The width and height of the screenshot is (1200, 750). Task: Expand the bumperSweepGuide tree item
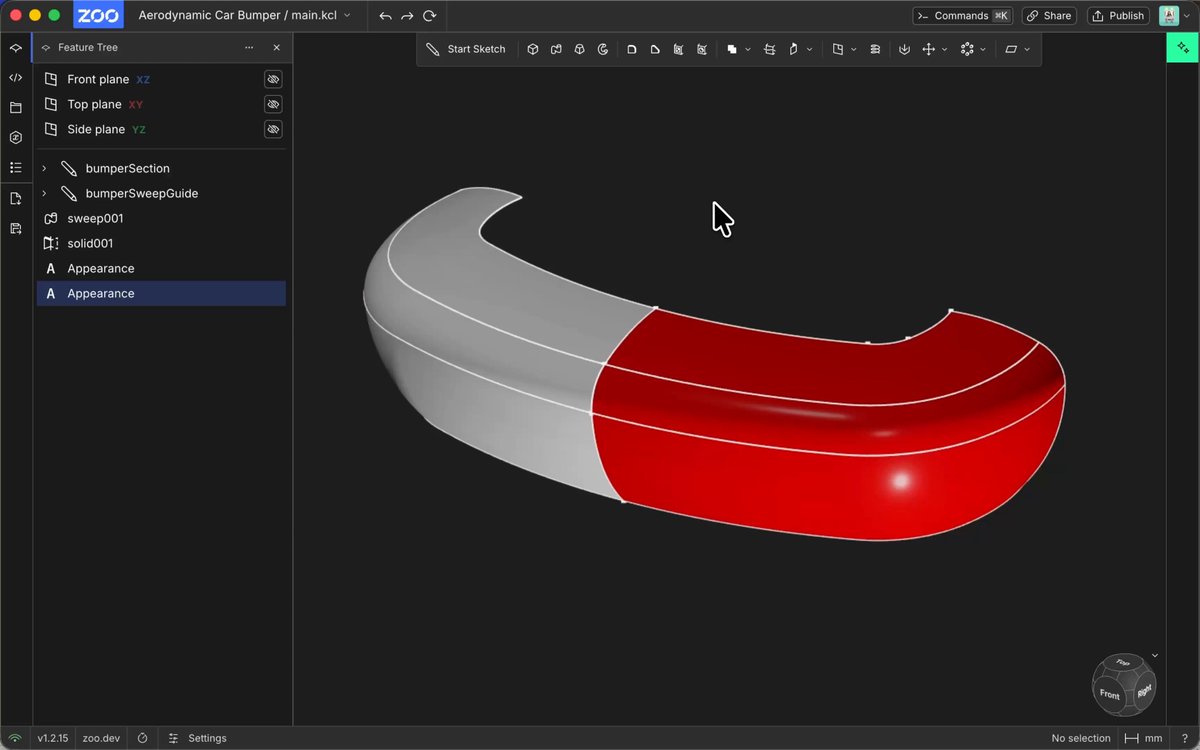[44, 193]
